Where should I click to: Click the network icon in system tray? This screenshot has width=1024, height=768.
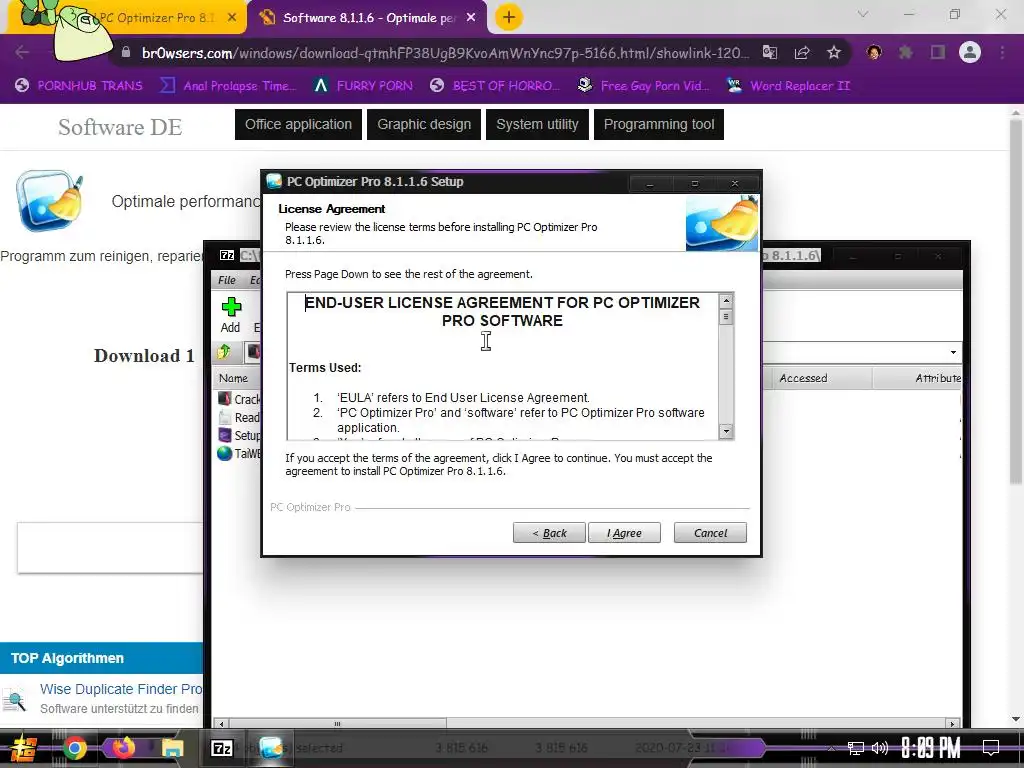click(x=855, y=748)
